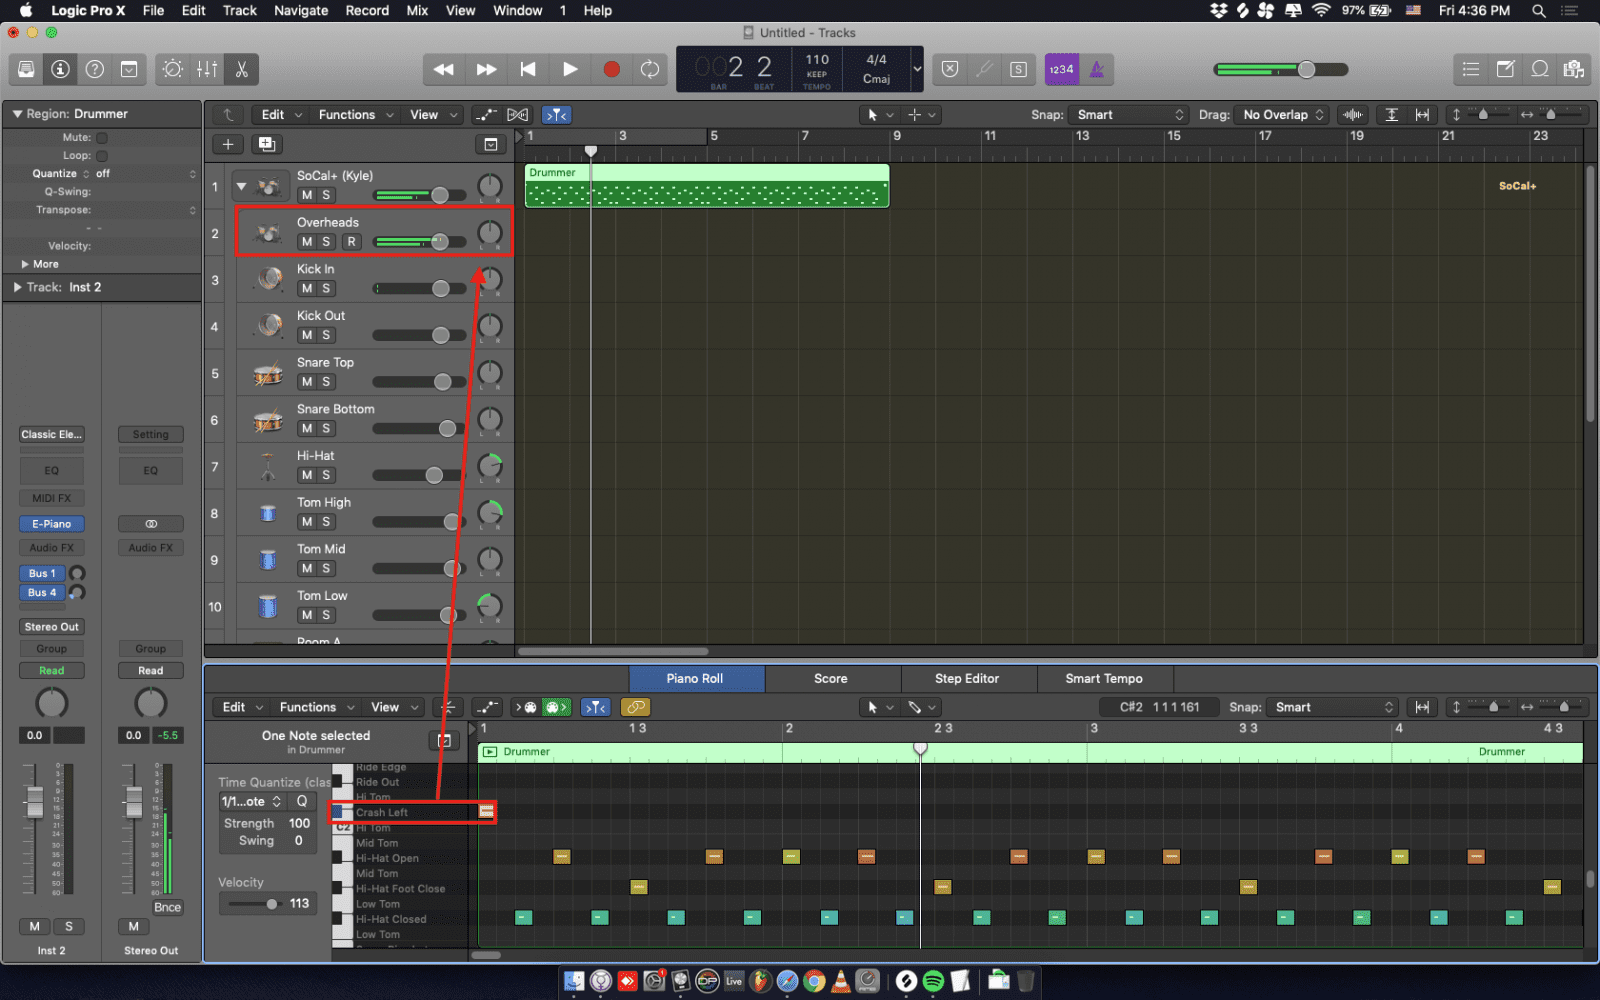
Task: Open the Tracks area Edit menu
Action: [x=281, y=115]
